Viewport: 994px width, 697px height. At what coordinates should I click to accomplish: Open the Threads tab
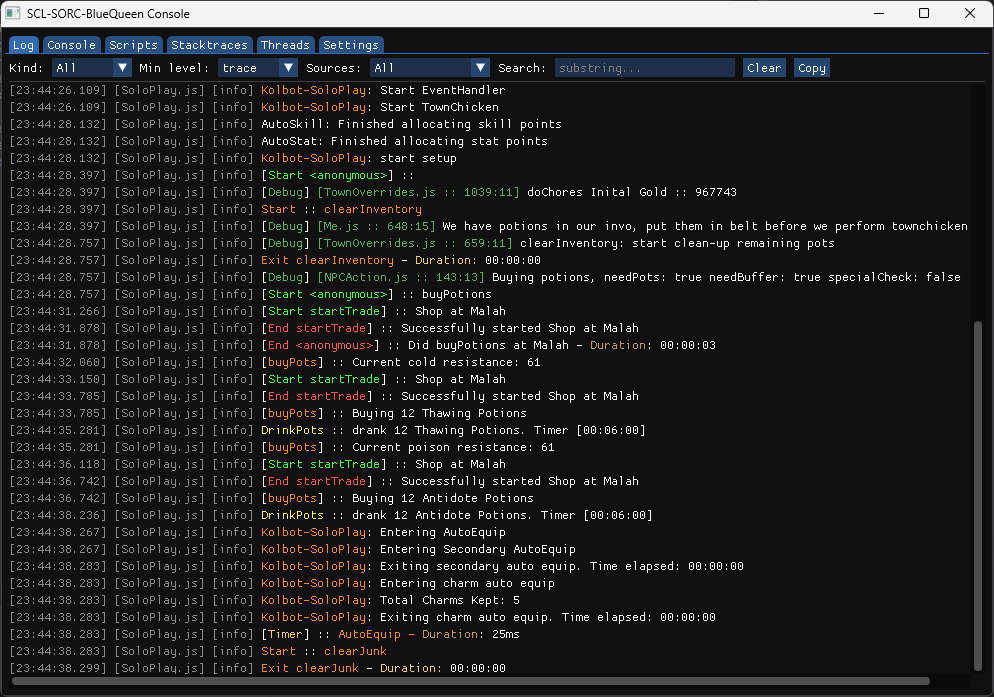pos(285,45)
